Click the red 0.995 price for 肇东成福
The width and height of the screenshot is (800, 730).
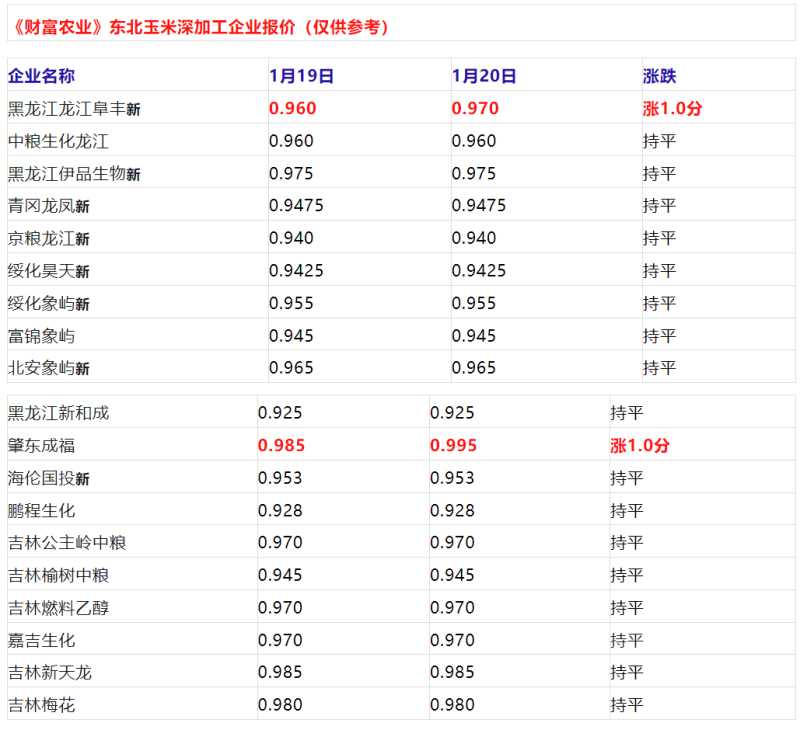coord(453,446)
